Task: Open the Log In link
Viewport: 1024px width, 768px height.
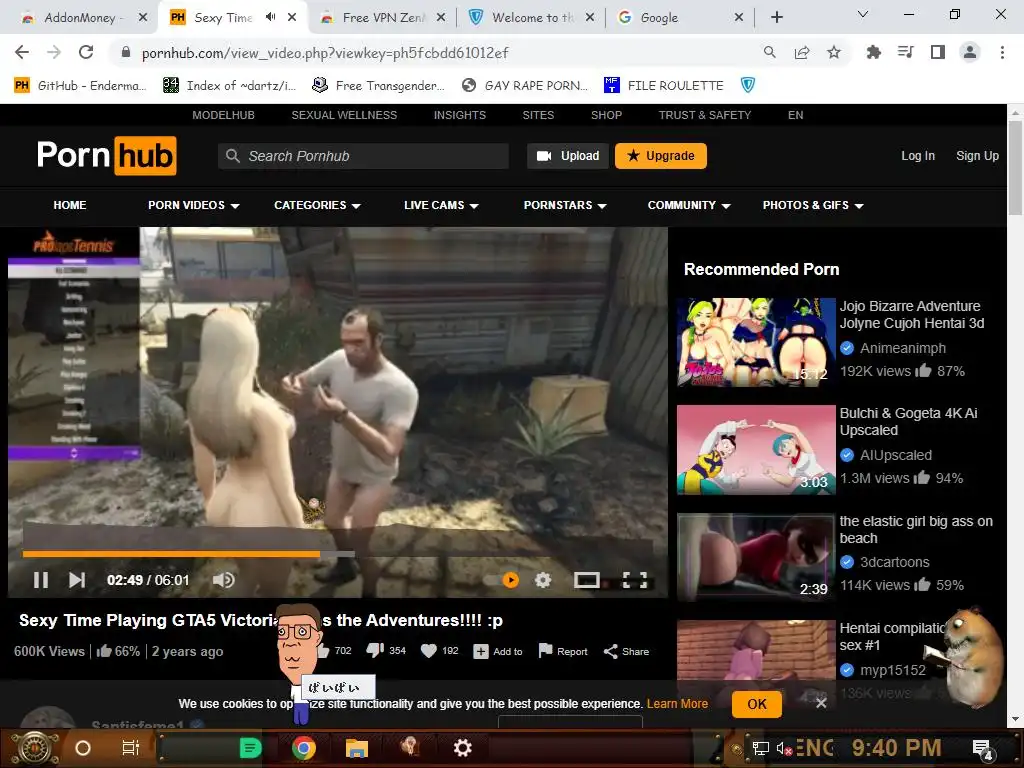Action: (918, 156)
